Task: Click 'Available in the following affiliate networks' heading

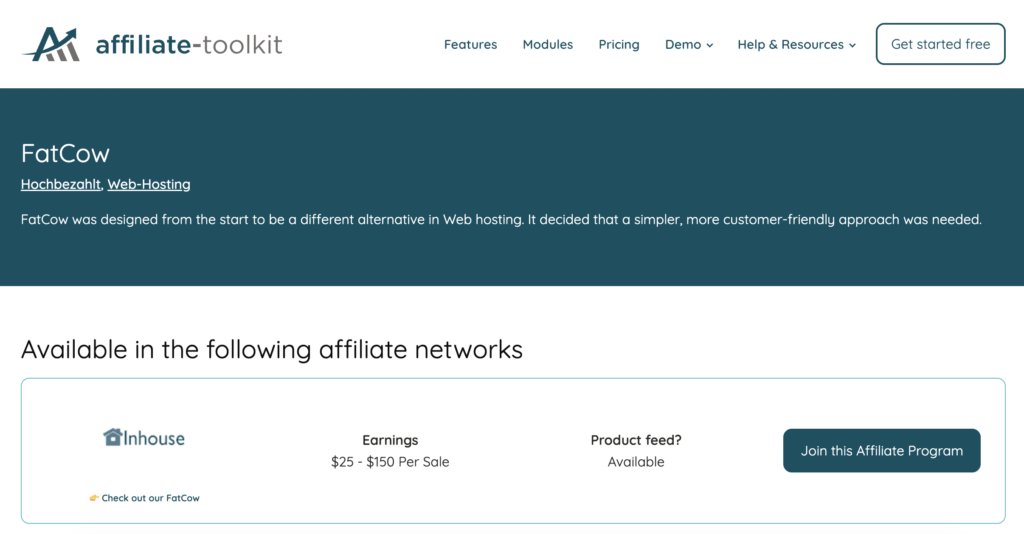Action: [x=272, y=349]
